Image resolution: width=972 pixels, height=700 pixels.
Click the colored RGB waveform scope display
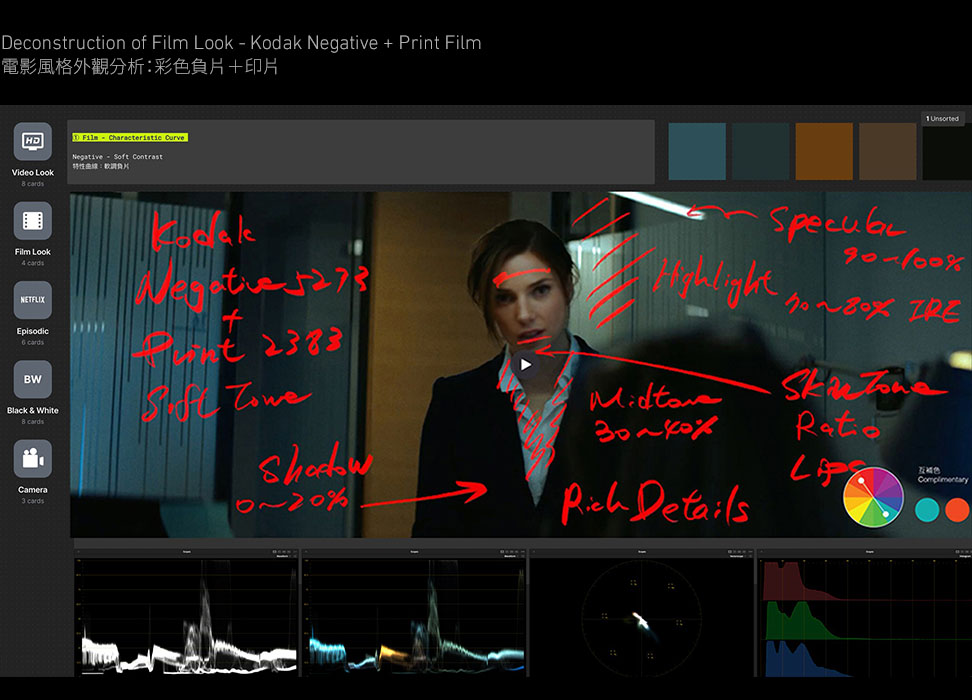414,618
